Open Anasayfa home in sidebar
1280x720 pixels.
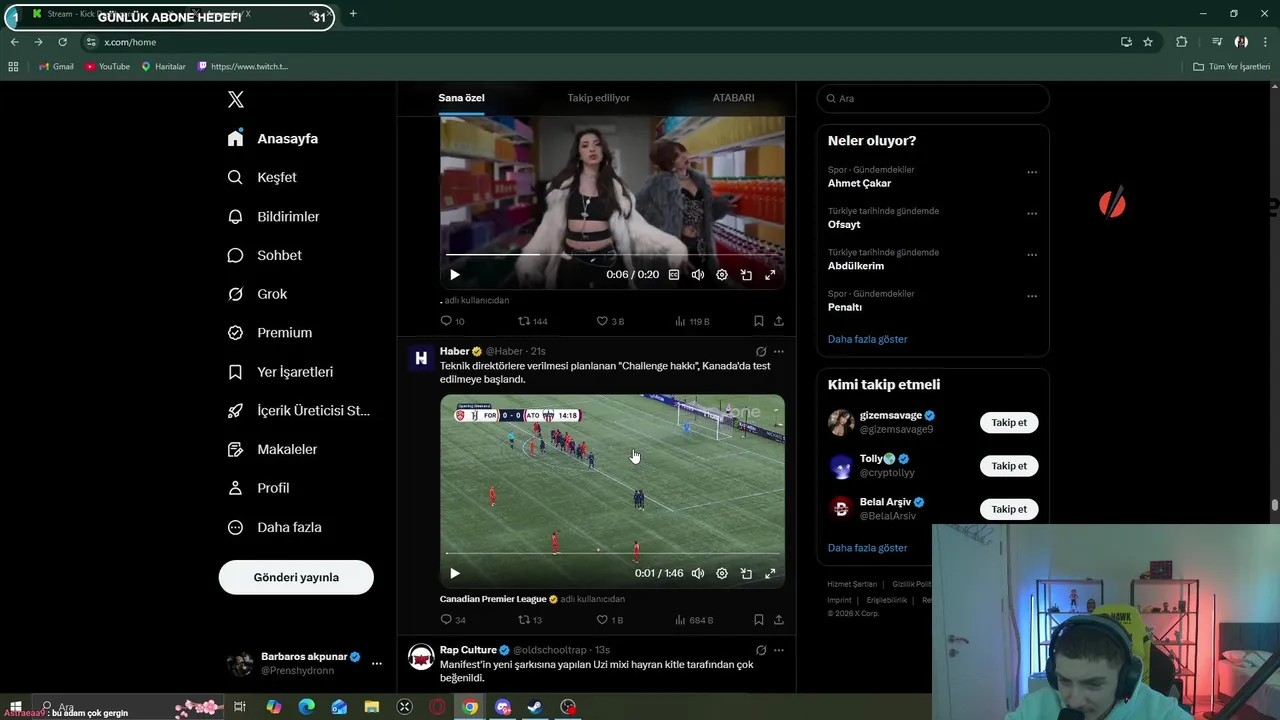click(x=273, y=139)
